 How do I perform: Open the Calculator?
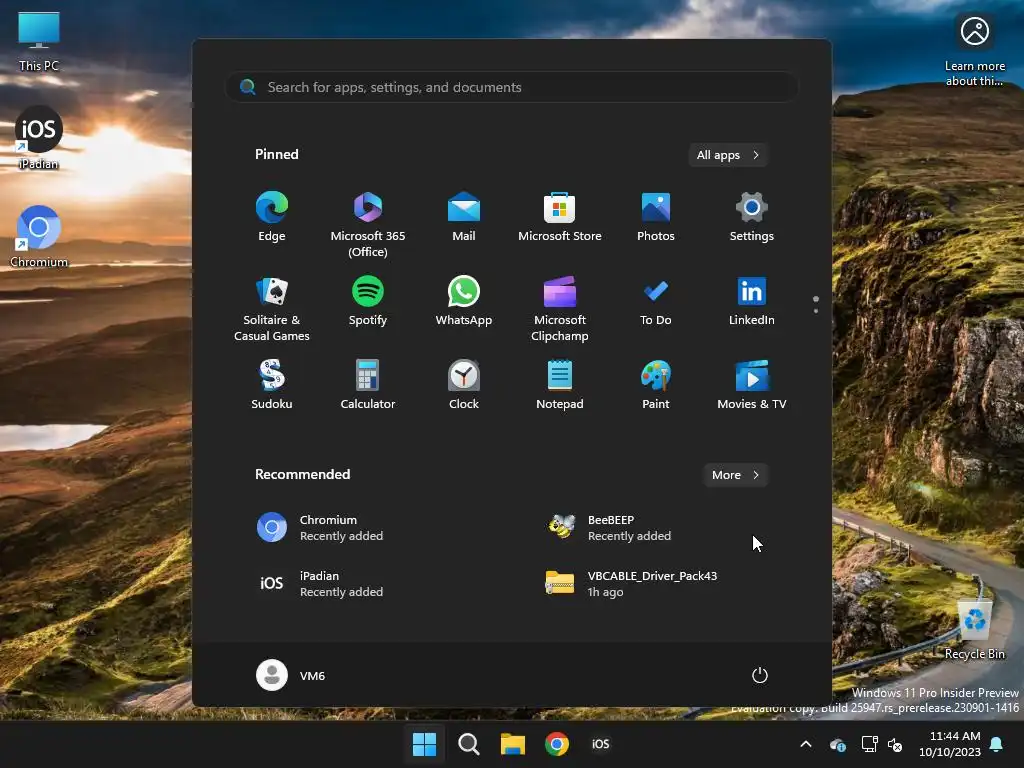(x=368, y=385)
